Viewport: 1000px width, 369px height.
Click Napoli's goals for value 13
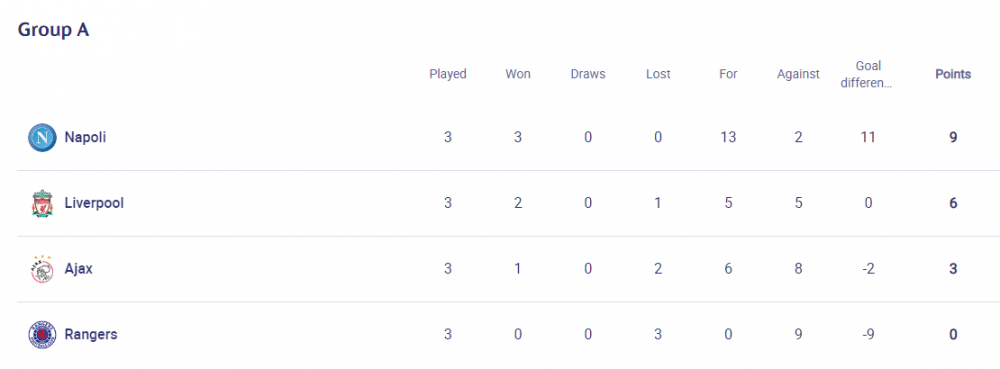(728, 137)
